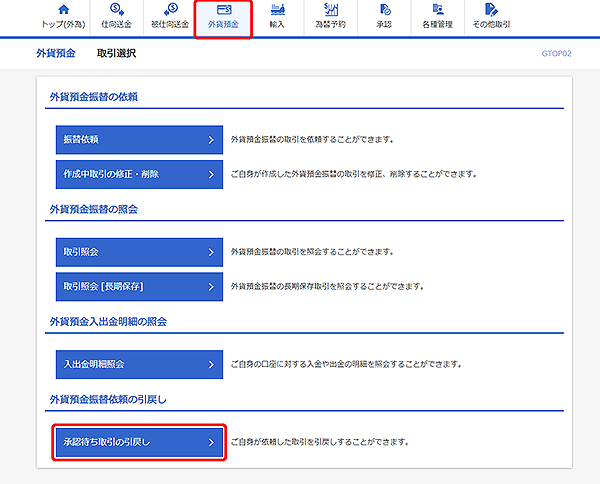
Task: Click the chevron on 取引照会 [長期保存]
Action: [211, 287]
